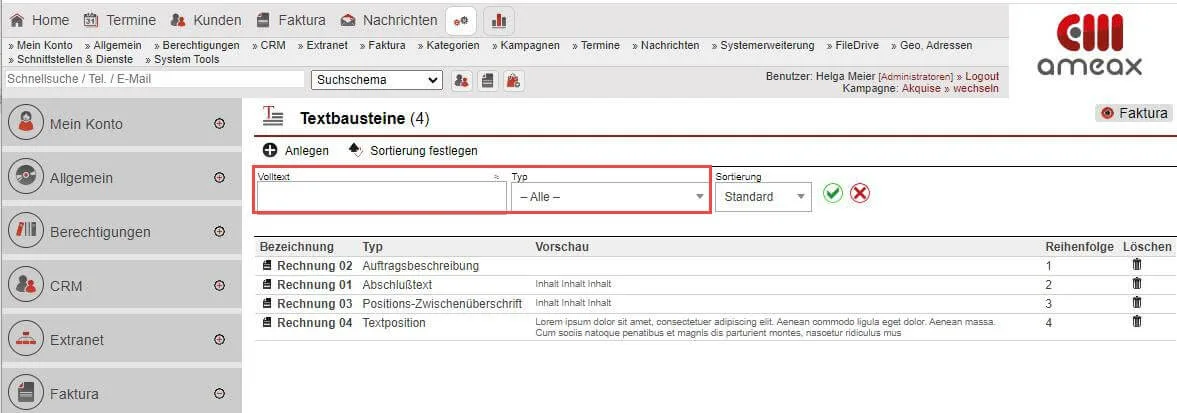The height and width of the screenshot is (413, 1177).
Task: Click the red X to reset filter
Action: pos(860,194)
